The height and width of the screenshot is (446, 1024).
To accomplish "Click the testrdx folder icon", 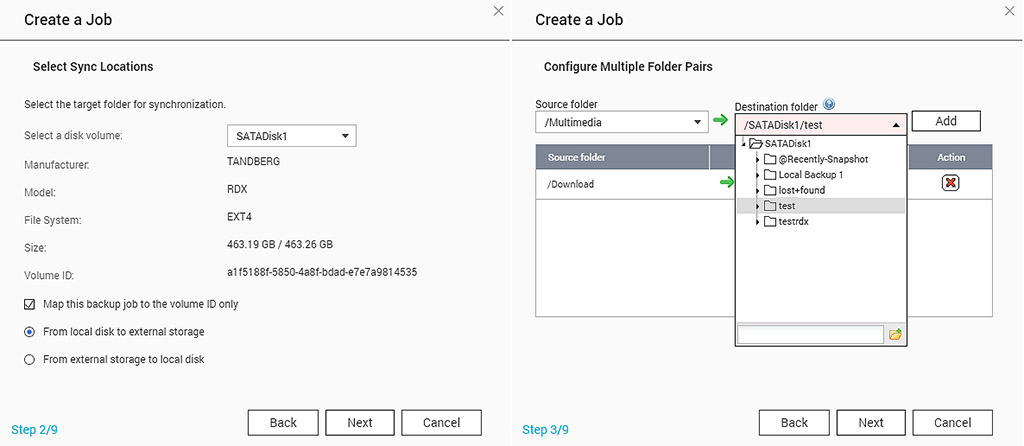I will click(x=770, y=221).
